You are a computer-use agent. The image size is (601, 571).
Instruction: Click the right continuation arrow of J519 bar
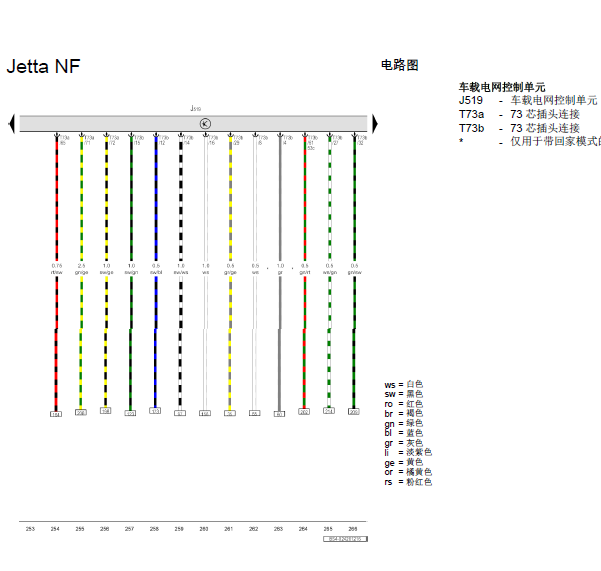coord(375,124)
